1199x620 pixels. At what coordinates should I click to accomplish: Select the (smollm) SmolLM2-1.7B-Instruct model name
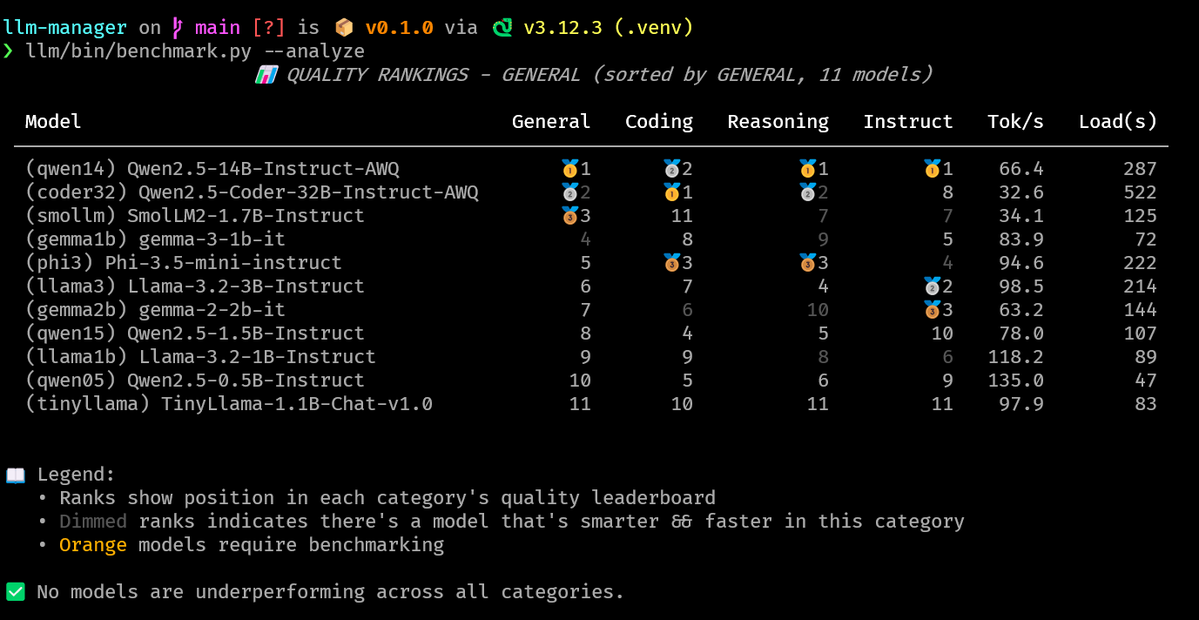(x=195, y=216)
